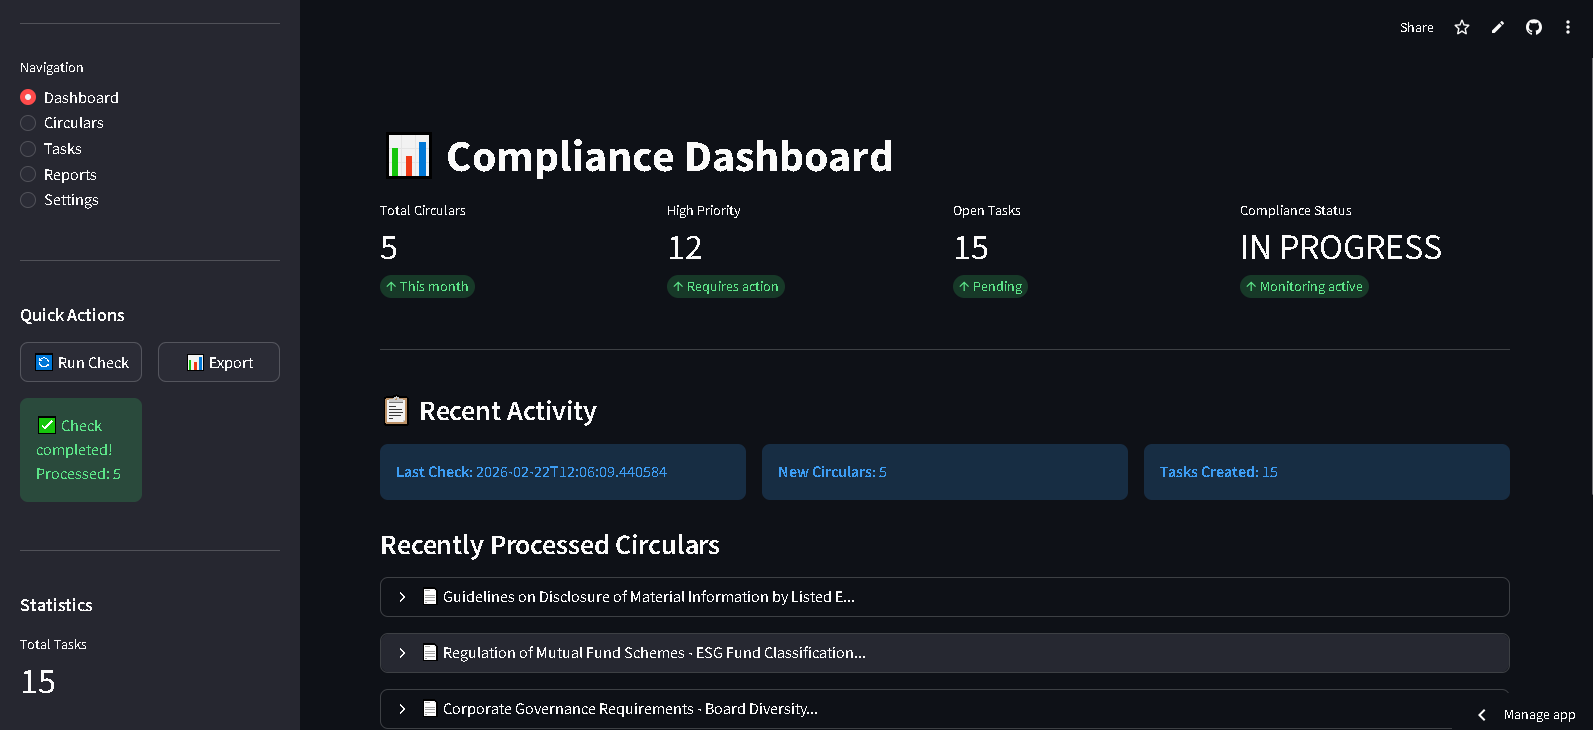The height and width of the screenshot is (730, 1593).
Task: Select the Circulars radio option
Action: pyautogui.click(x=29, y=123)
